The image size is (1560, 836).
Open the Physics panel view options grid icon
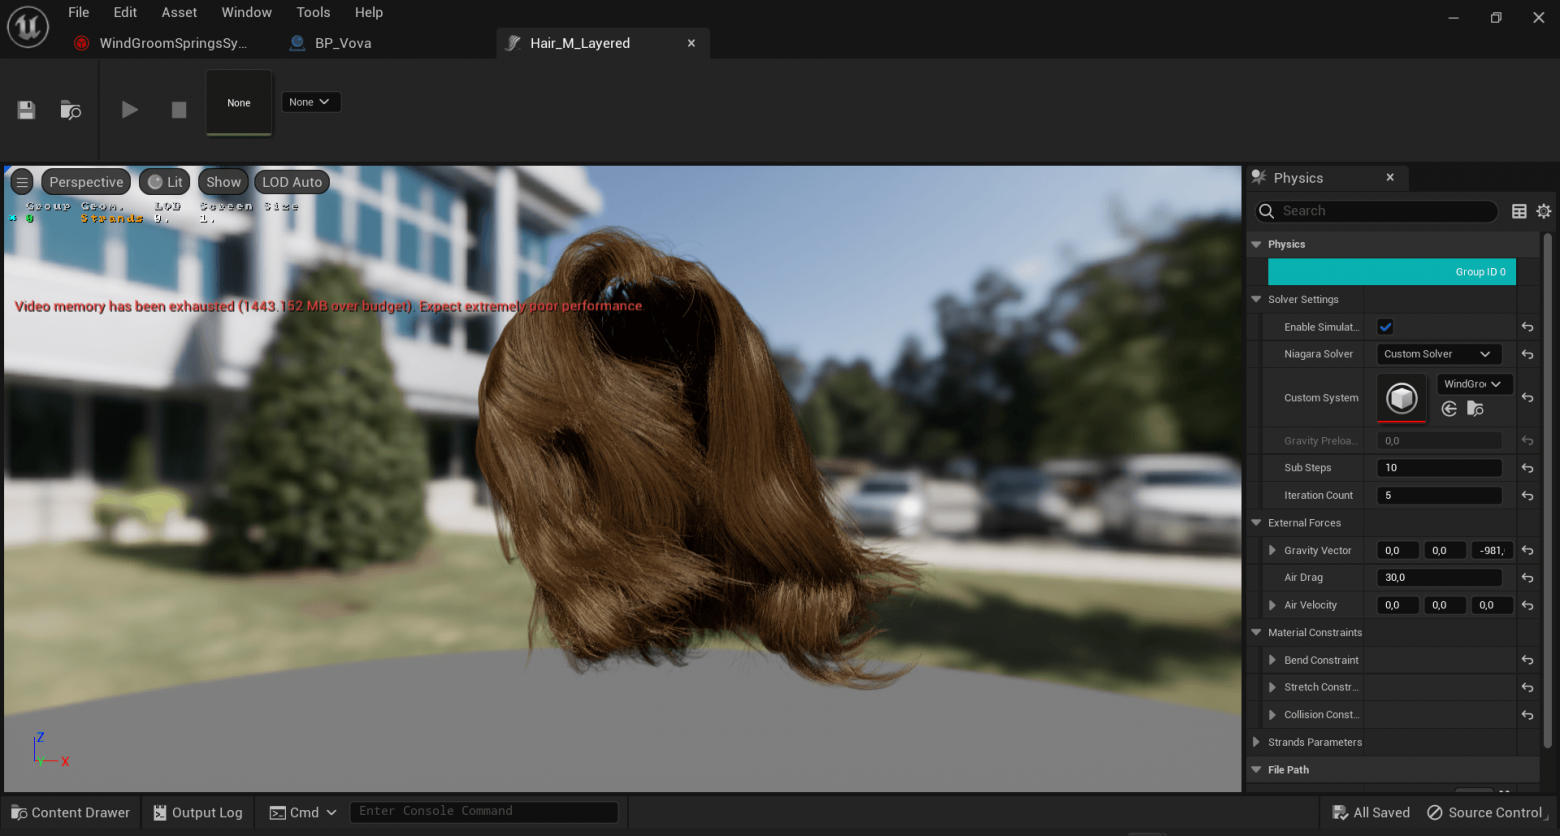point(1519,211)
